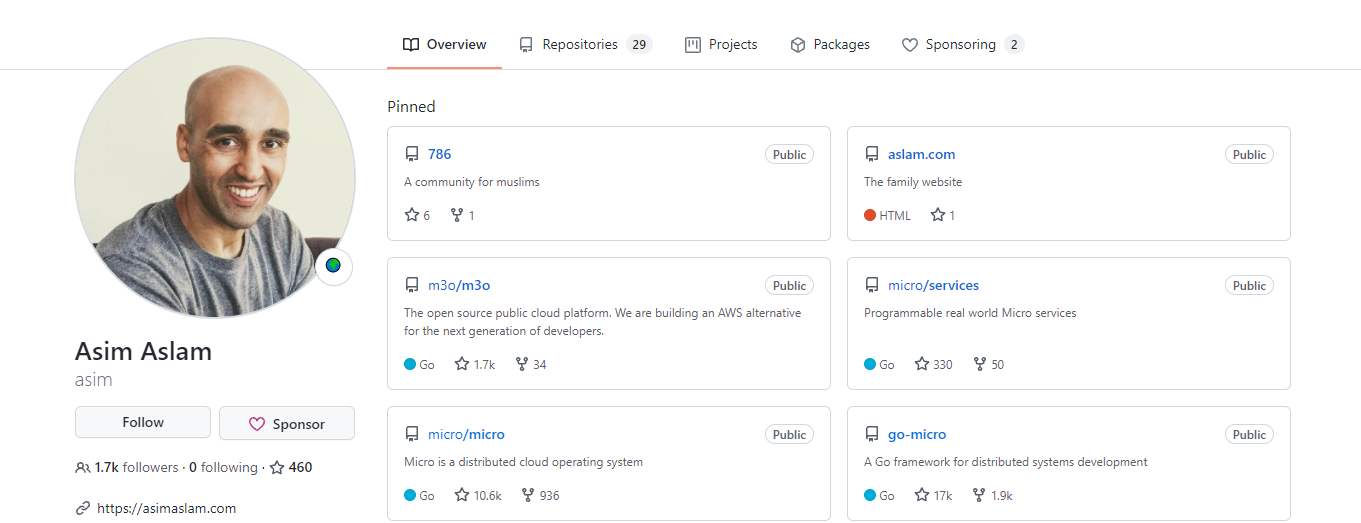Screen dimensions: 1361x523
Task: Click the people icon beside followers
Action: tap(83, 468)
